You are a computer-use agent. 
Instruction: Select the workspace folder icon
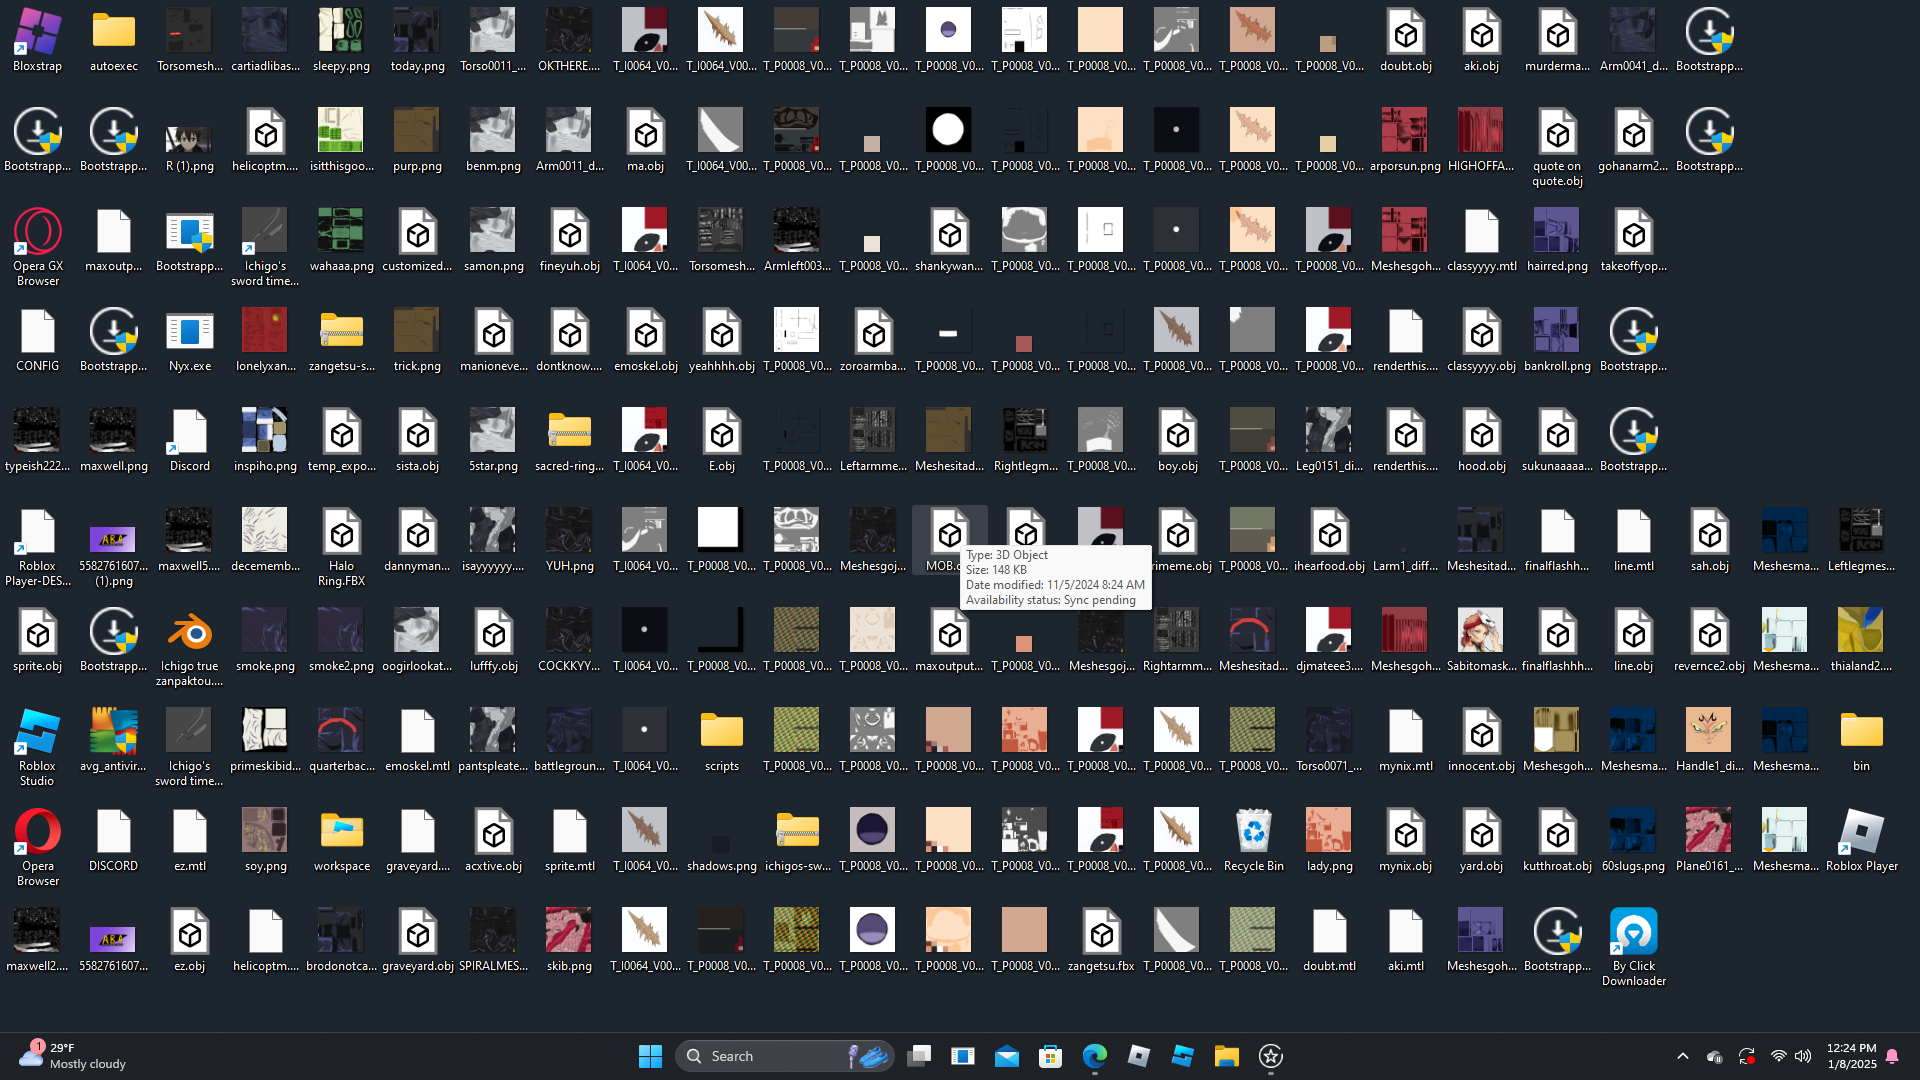point(341,833)
